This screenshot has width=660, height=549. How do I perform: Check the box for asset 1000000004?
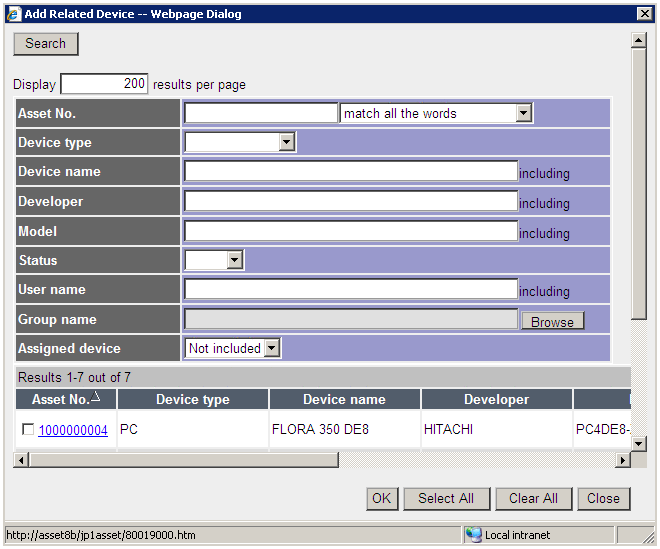tap(28, 430)
